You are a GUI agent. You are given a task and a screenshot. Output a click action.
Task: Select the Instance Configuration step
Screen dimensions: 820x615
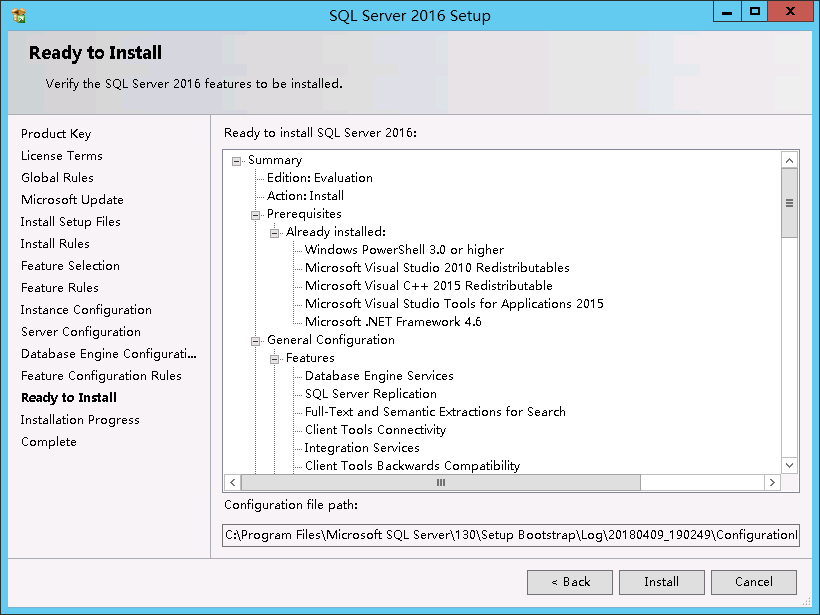click(x=86, y=310)
